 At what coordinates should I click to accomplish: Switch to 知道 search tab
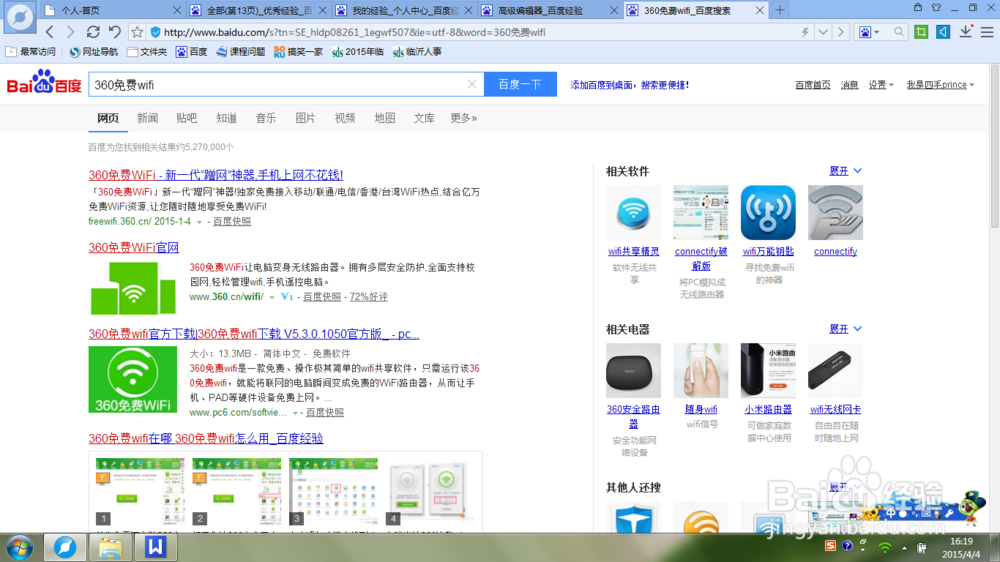(226, 118)
